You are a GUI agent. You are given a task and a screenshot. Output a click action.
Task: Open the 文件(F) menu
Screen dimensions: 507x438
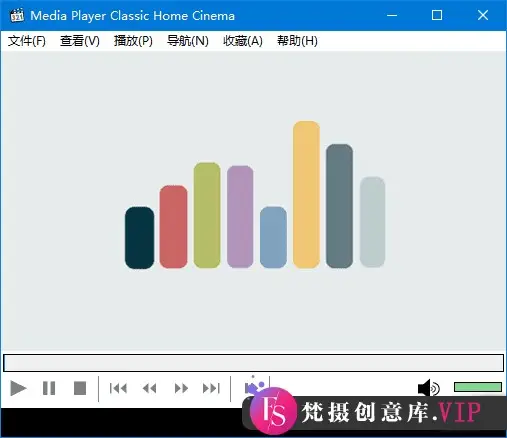click(x=27, y=41)
